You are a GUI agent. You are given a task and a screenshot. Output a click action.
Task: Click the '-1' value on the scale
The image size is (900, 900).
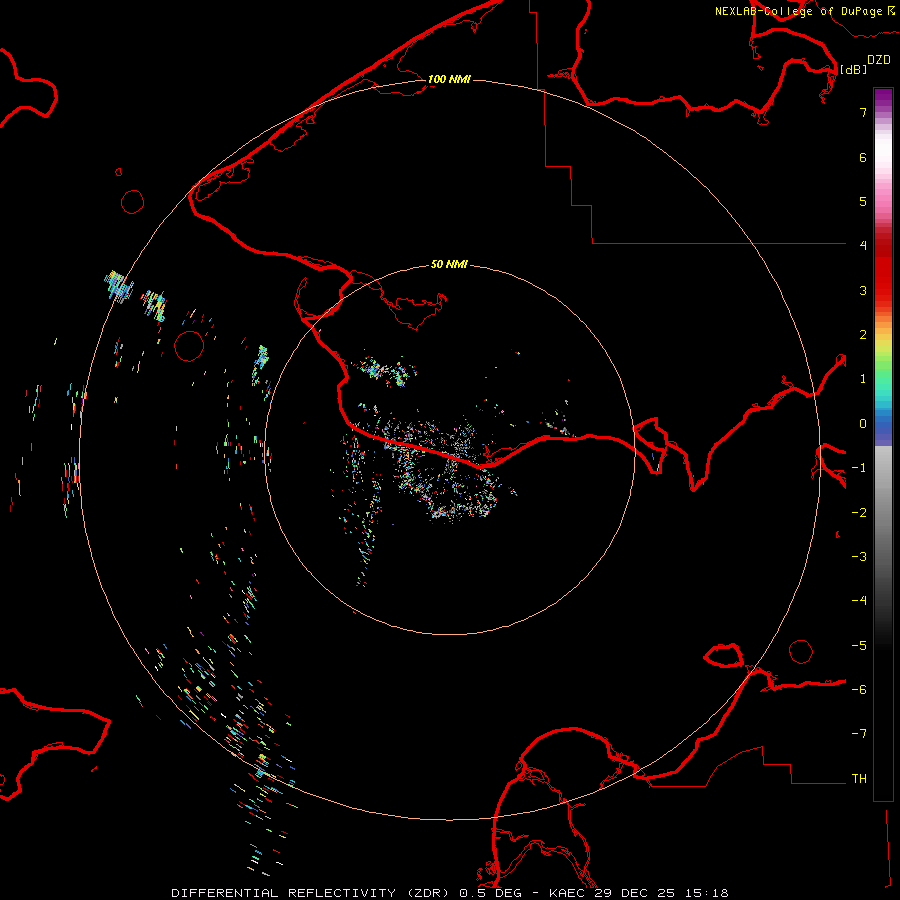point(859,468)
